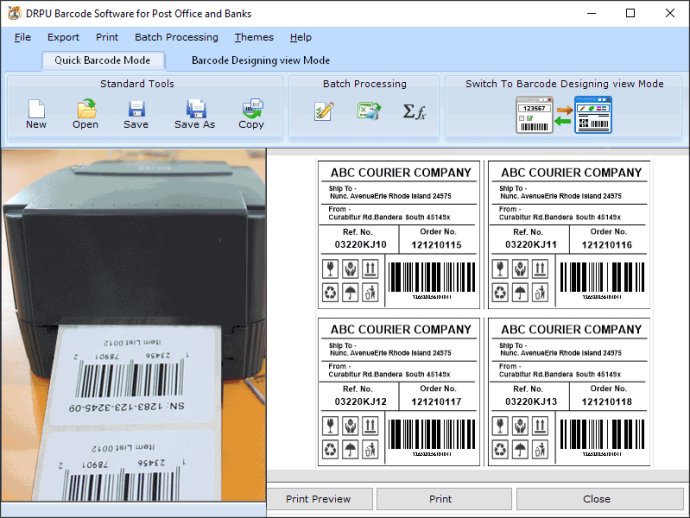Click the Print Preview button
Image resolution: width=690 pixels, height=518 pixels.
coord(319,499)
